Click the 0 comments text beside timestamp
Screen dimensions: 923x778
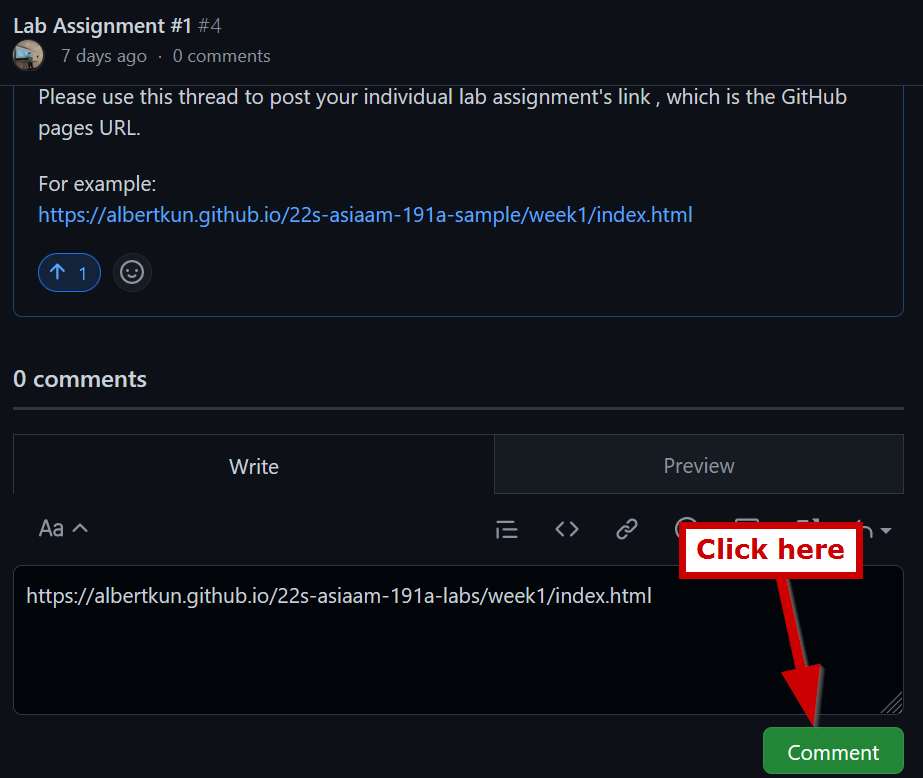tap(221, 56)
